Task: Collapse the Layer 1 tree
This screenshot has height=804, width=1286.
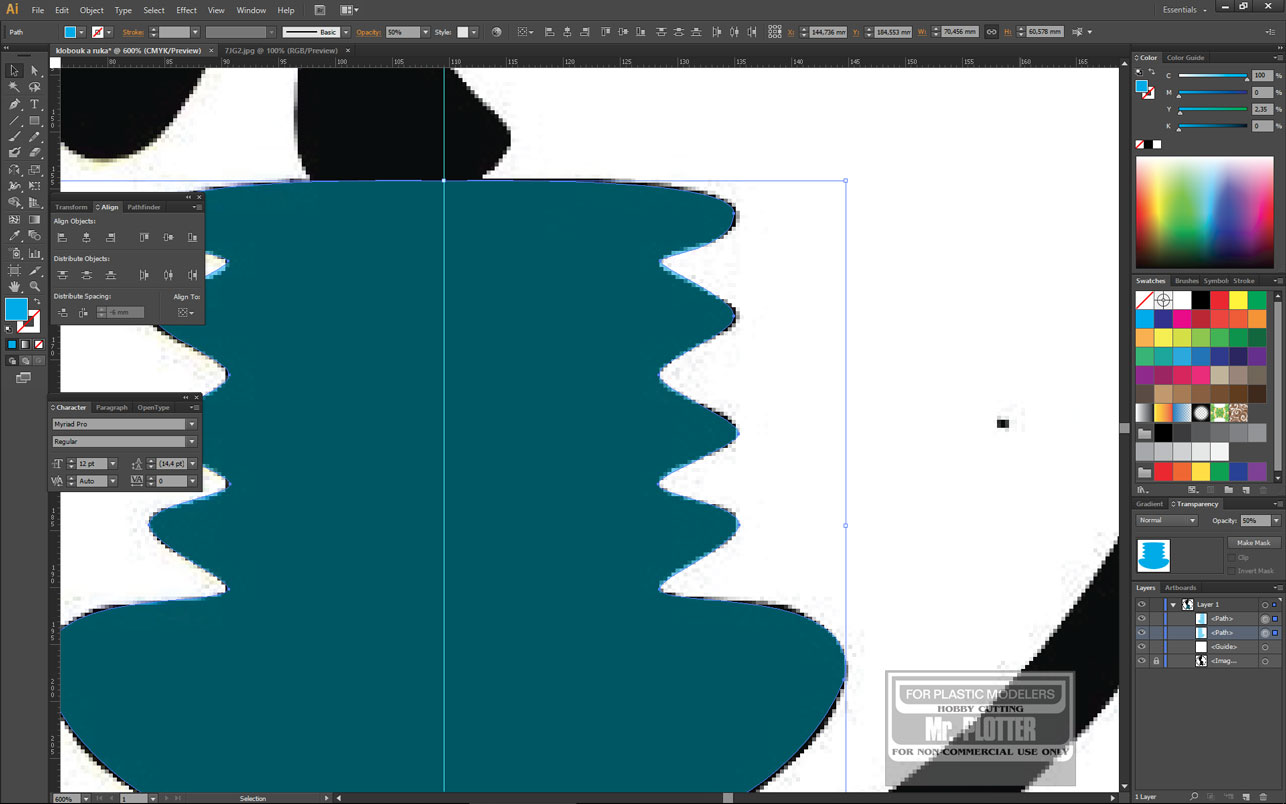Action: point(1173,604)
